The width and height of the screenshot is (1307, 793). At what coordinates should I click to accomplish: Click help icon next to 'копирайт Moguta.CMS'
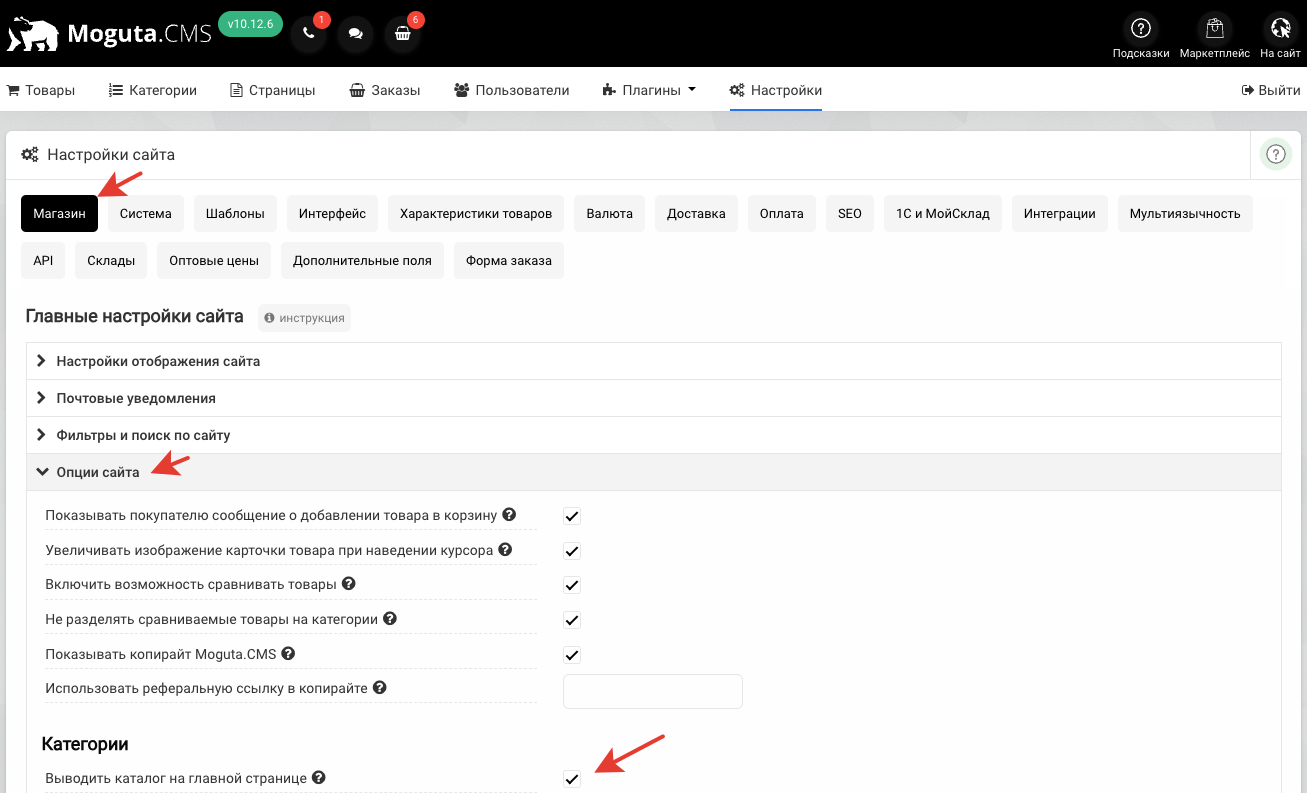point(288,653)
